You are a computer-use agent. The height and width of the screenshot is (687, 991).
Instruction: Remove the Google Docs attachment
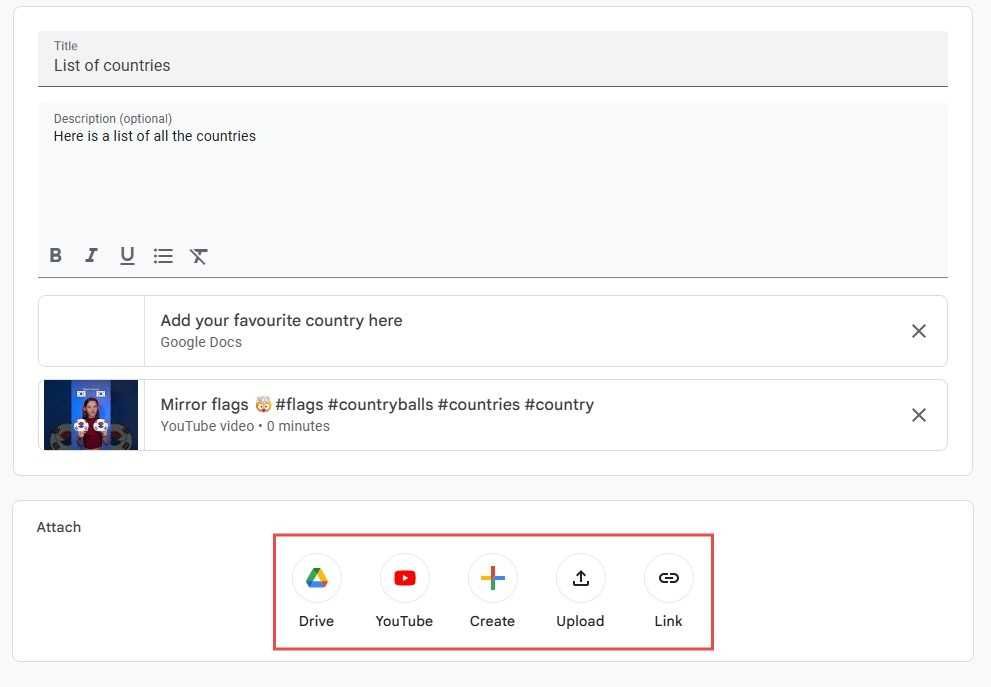point(919,331)
